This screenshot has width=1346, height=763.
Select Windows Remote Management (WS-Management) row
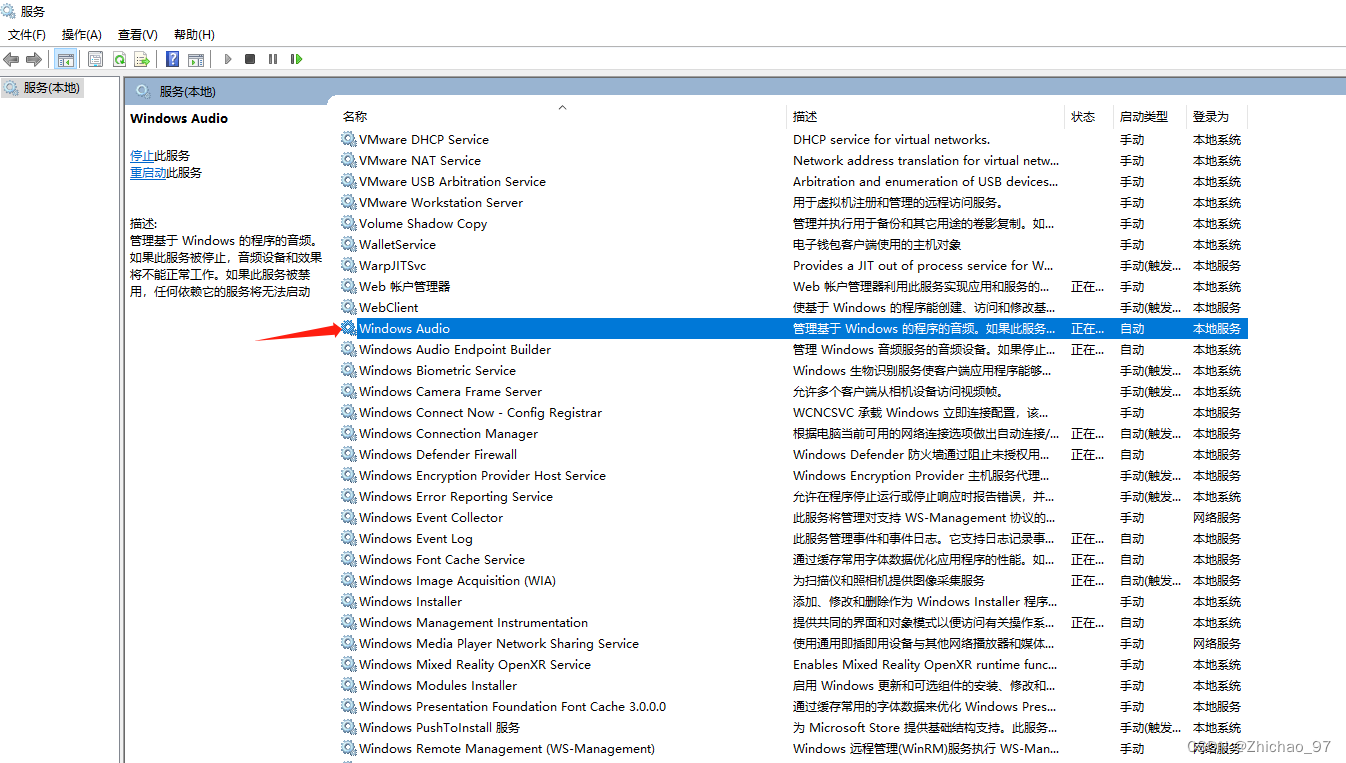793,748
